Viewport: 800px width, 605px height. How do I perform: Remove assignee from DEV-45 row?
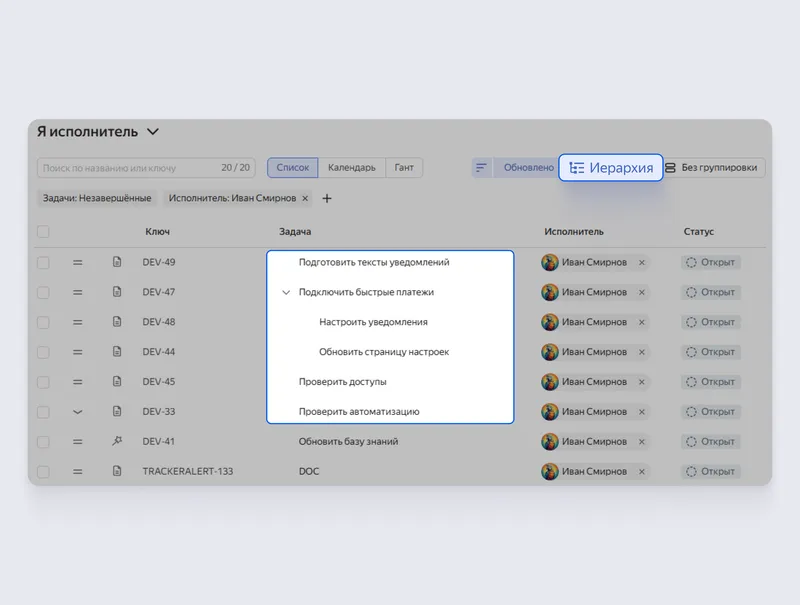[642, 382]
